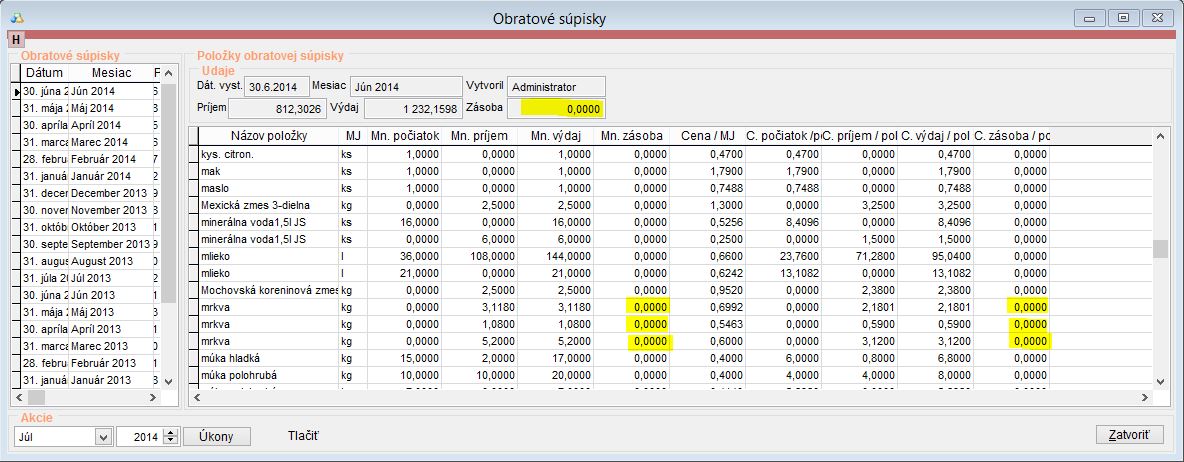The width and height of the screenshot is (1184, 462).
Task: Decrease the year with the down spinner
Action: tap(170, 441)
